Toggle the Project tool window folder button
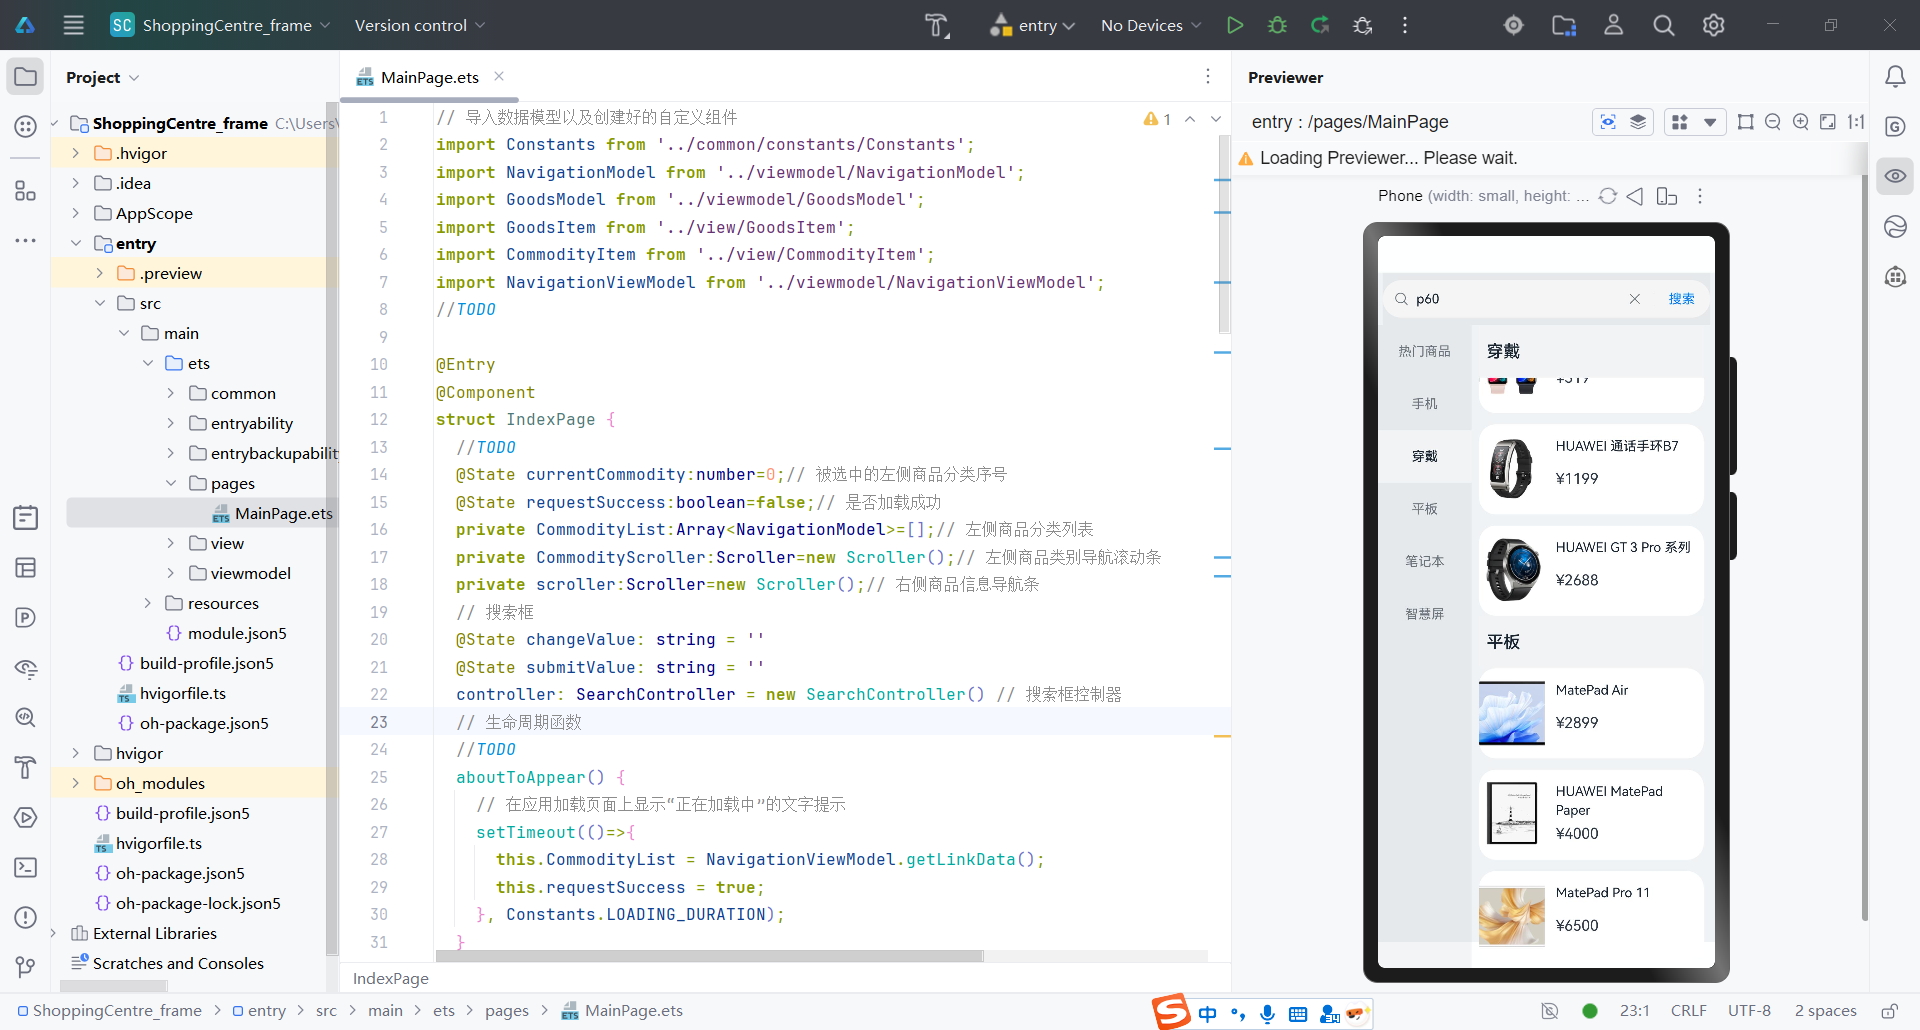The height and width of the screenshot is (1030, 1920). [x=26, y=77]
